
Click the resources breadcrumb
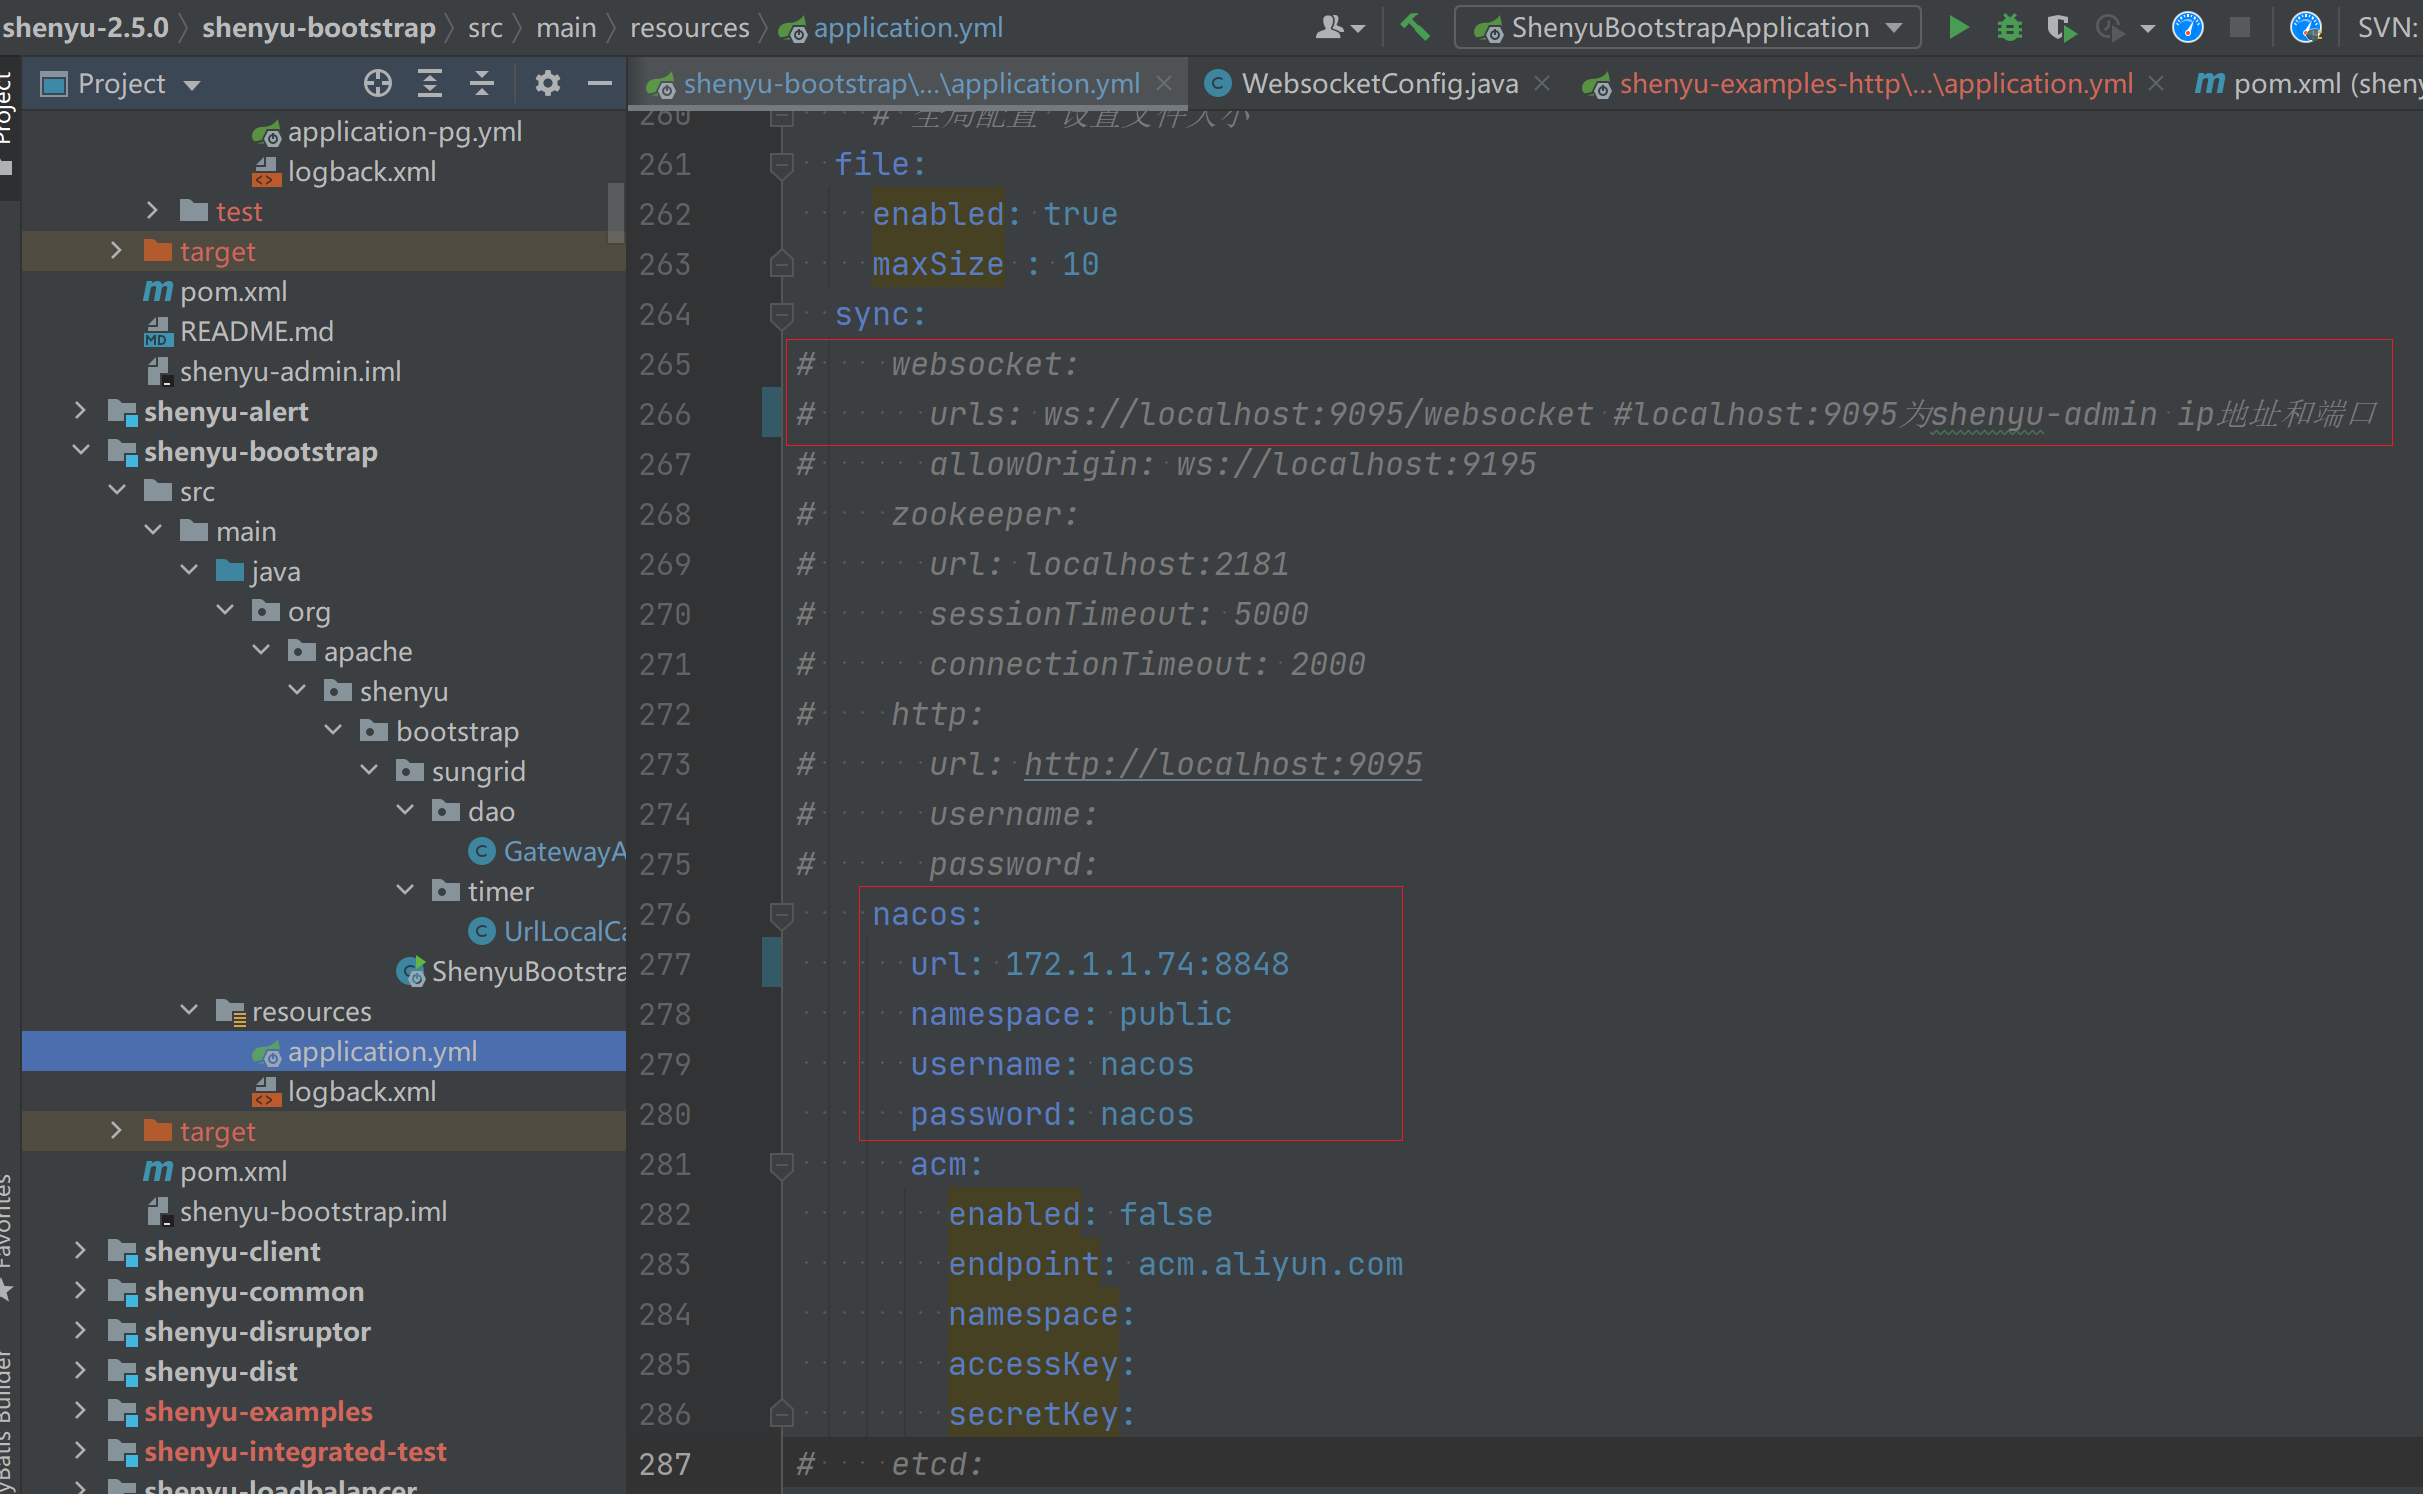689,27
